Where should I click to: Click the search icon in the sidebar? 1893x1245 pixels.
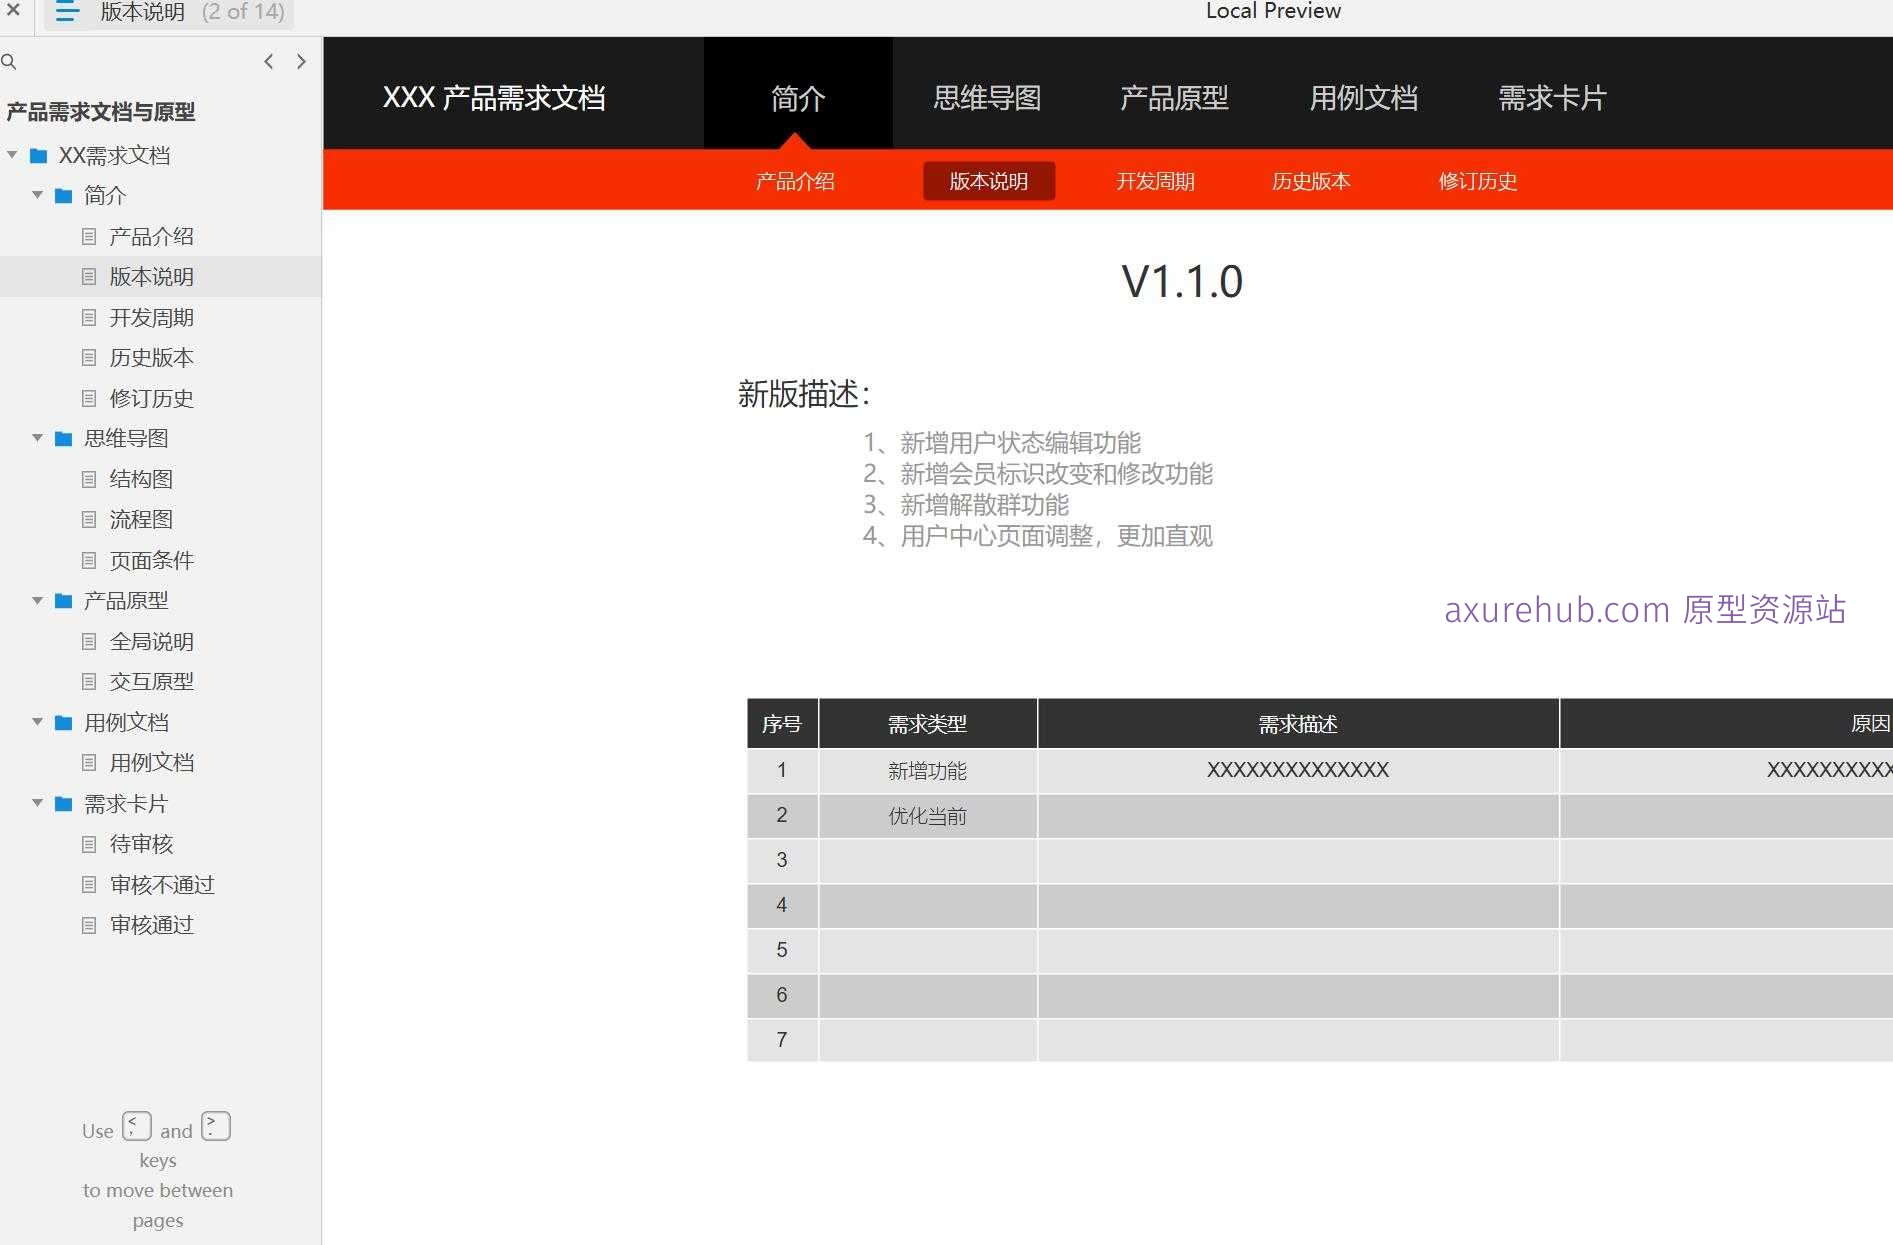point(9,61)
